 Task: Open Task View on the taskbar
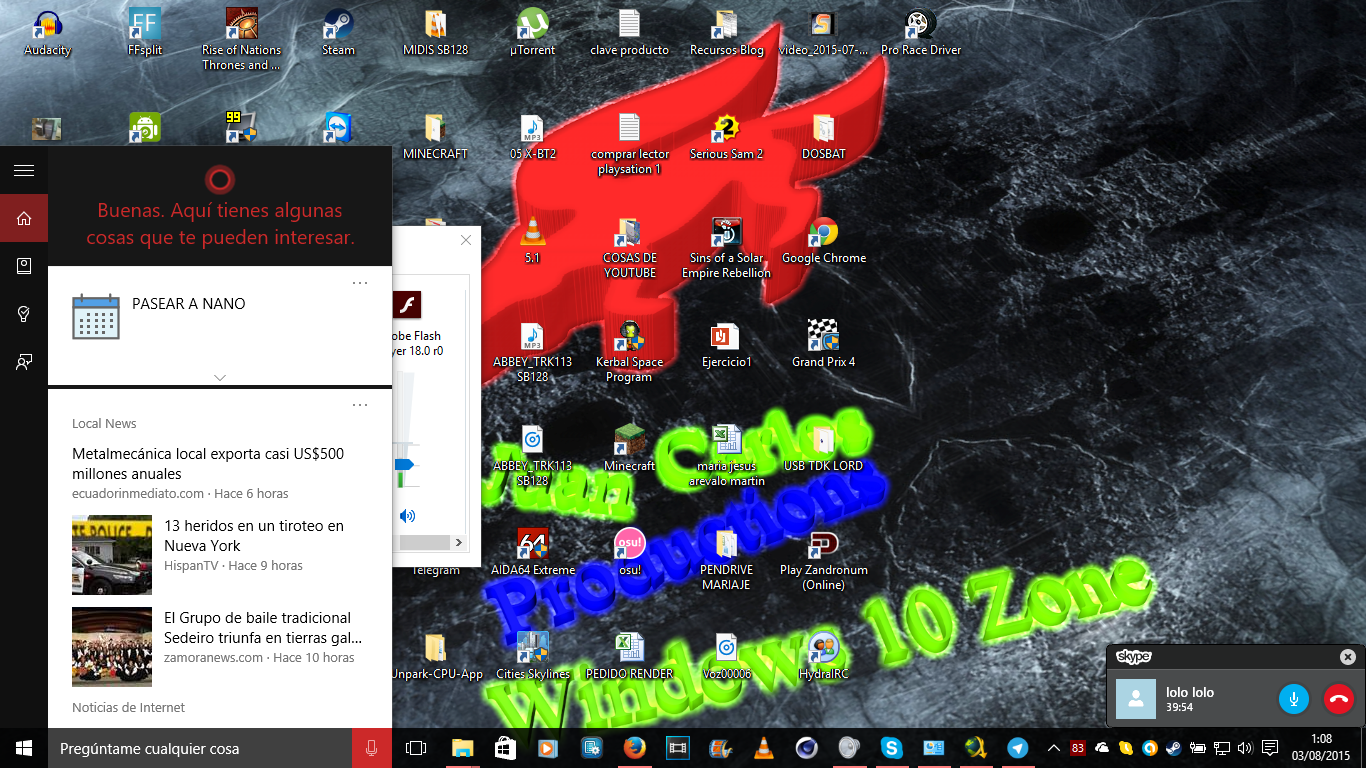click(416, 748)
